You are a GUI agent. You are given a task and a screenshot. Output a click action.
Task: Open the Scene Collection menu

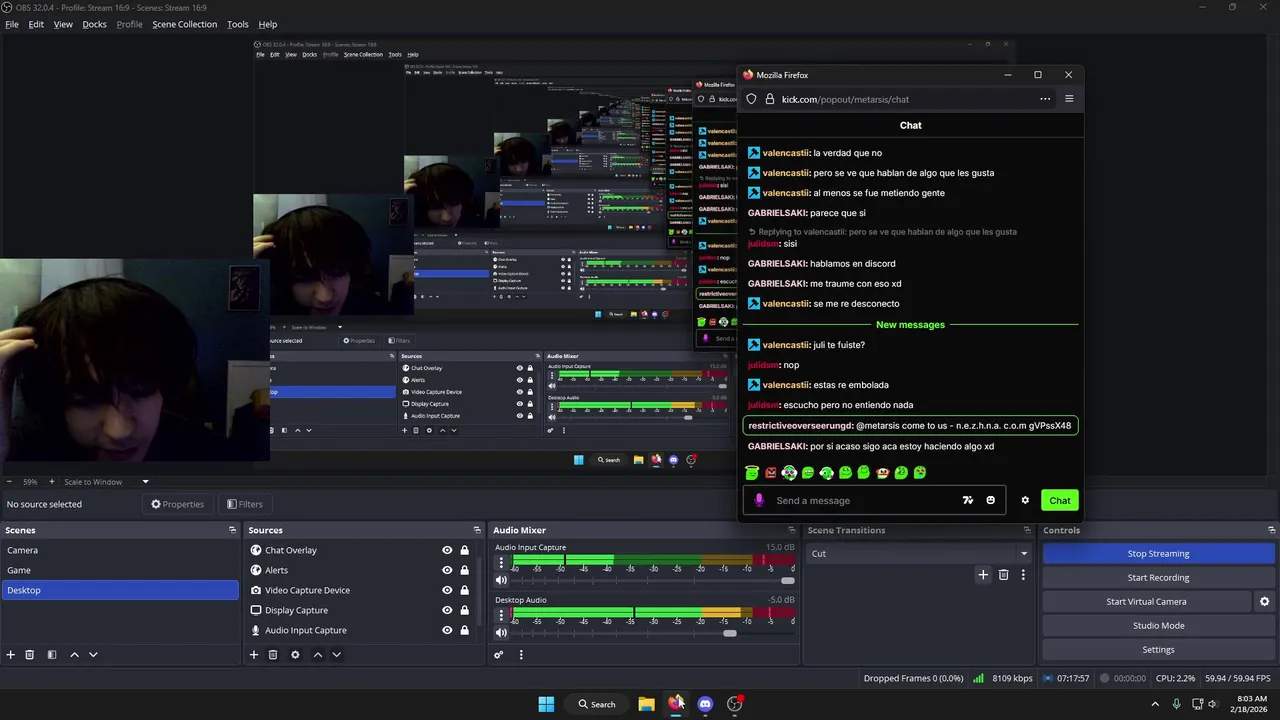click(184, 24)
